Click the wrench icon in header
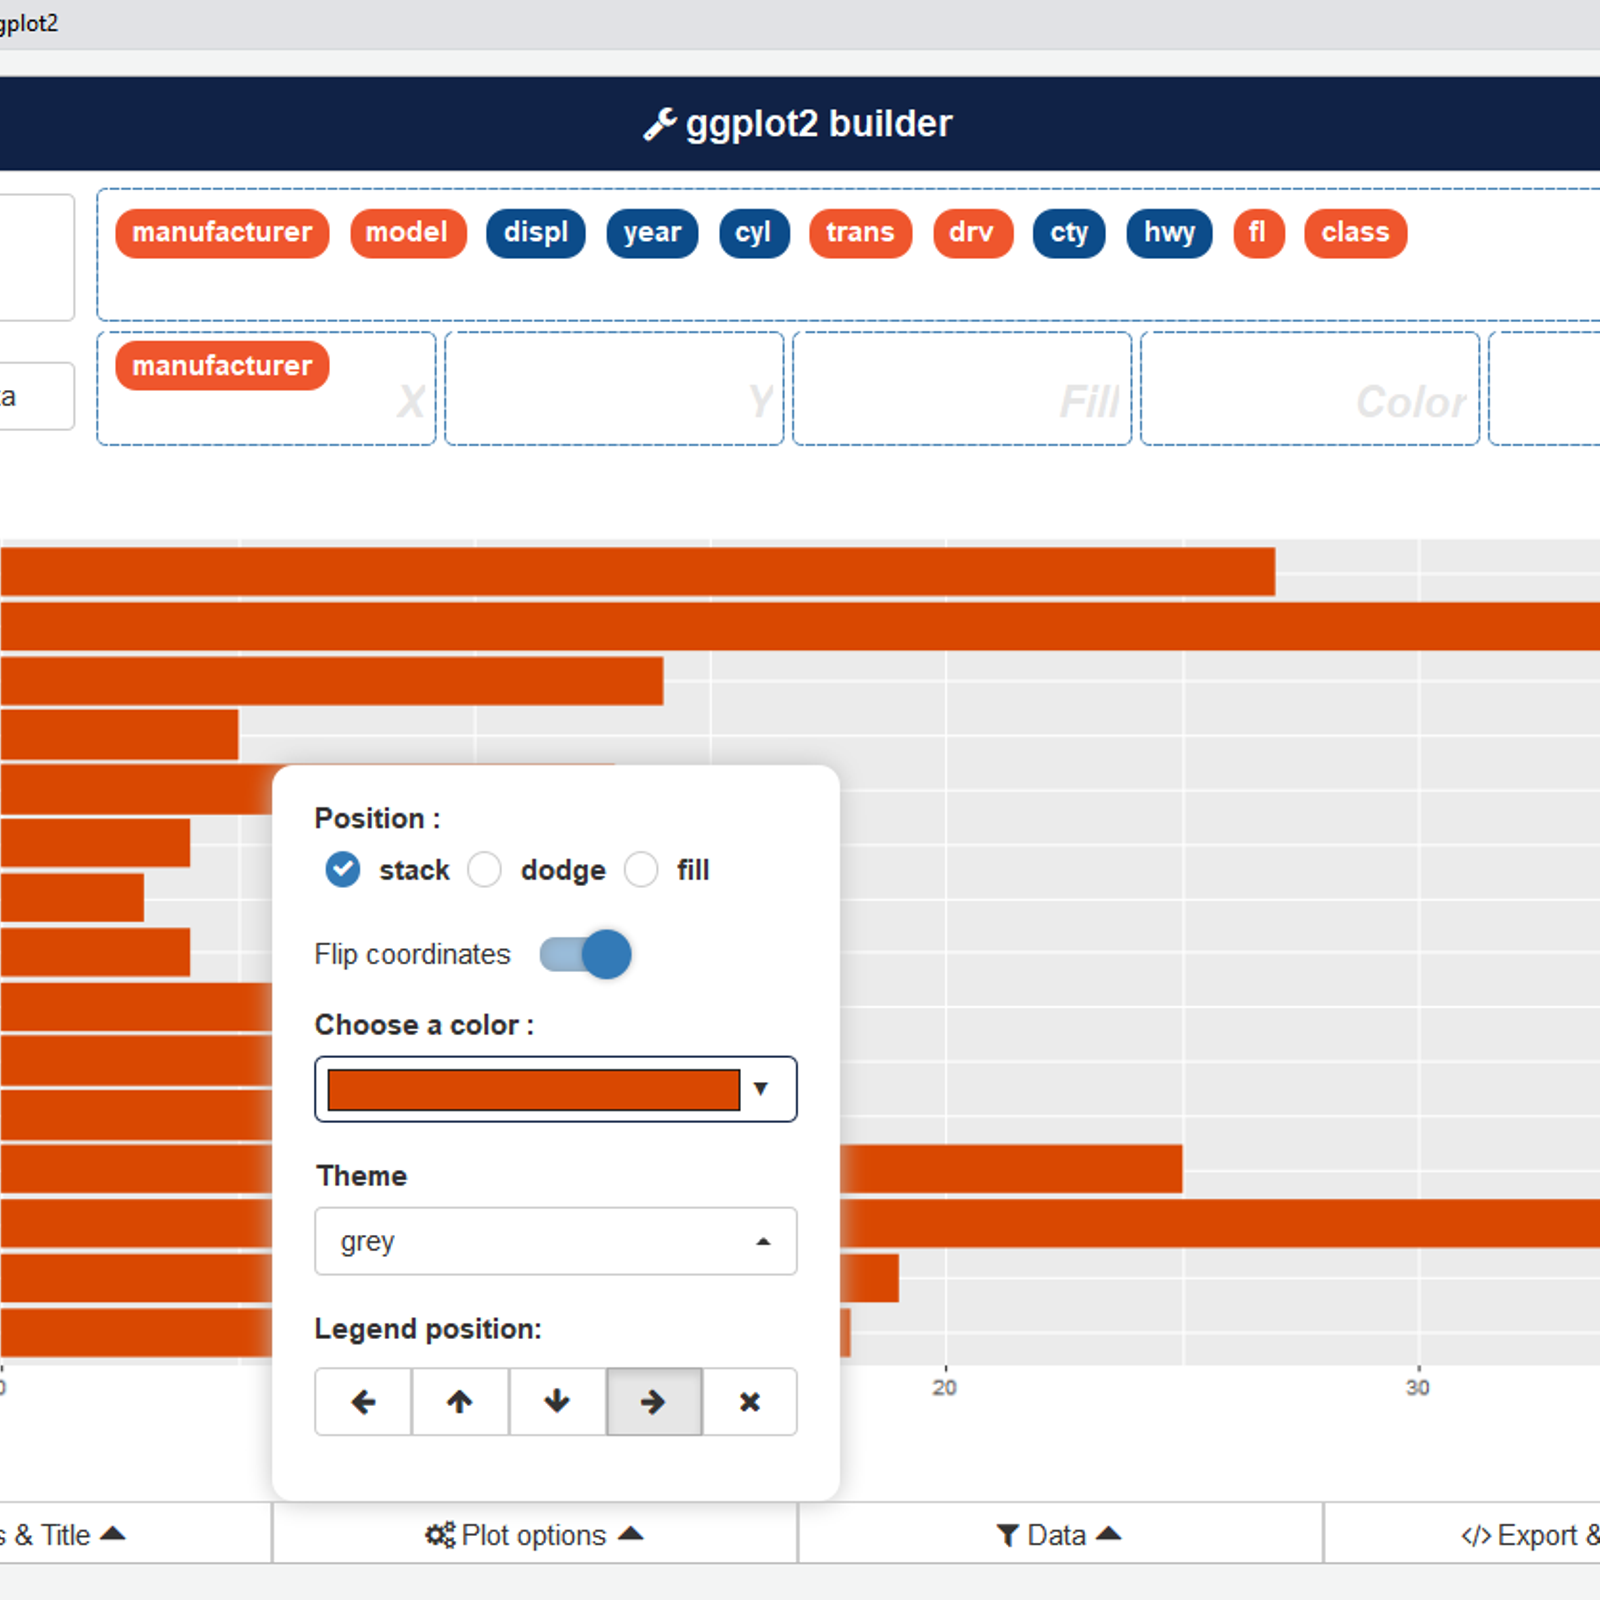This screenshot has height=1600, width=1600. click(659, 124)
